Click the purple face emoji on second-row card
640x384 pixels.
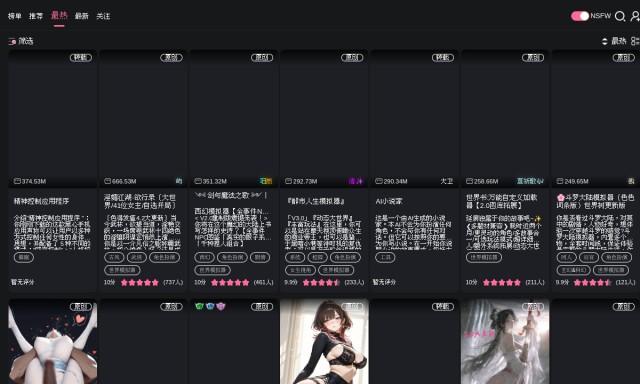click(x=221, y=306)
